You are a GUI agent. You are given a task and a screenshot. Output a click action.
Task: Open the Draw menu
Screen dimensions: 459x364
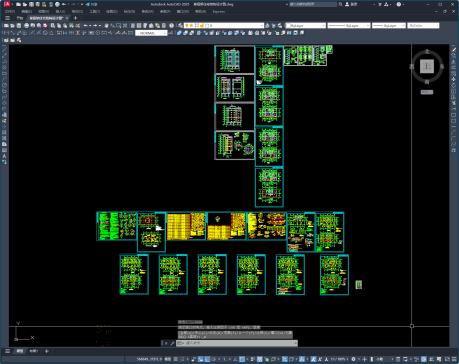pos(112,11)
